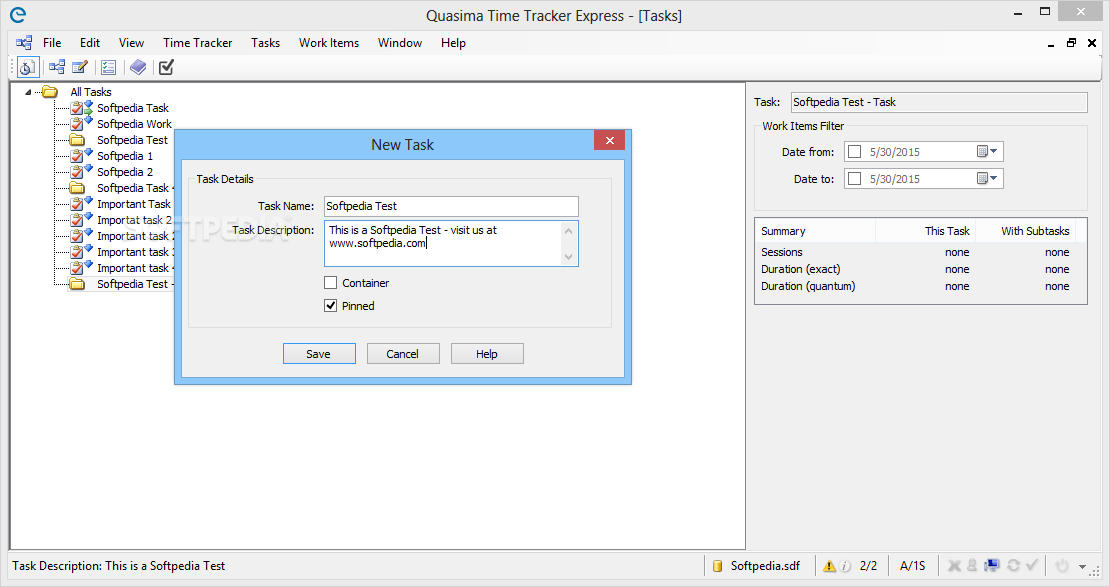Click the Cancel button
The image size is (1110, 587).
403,353
